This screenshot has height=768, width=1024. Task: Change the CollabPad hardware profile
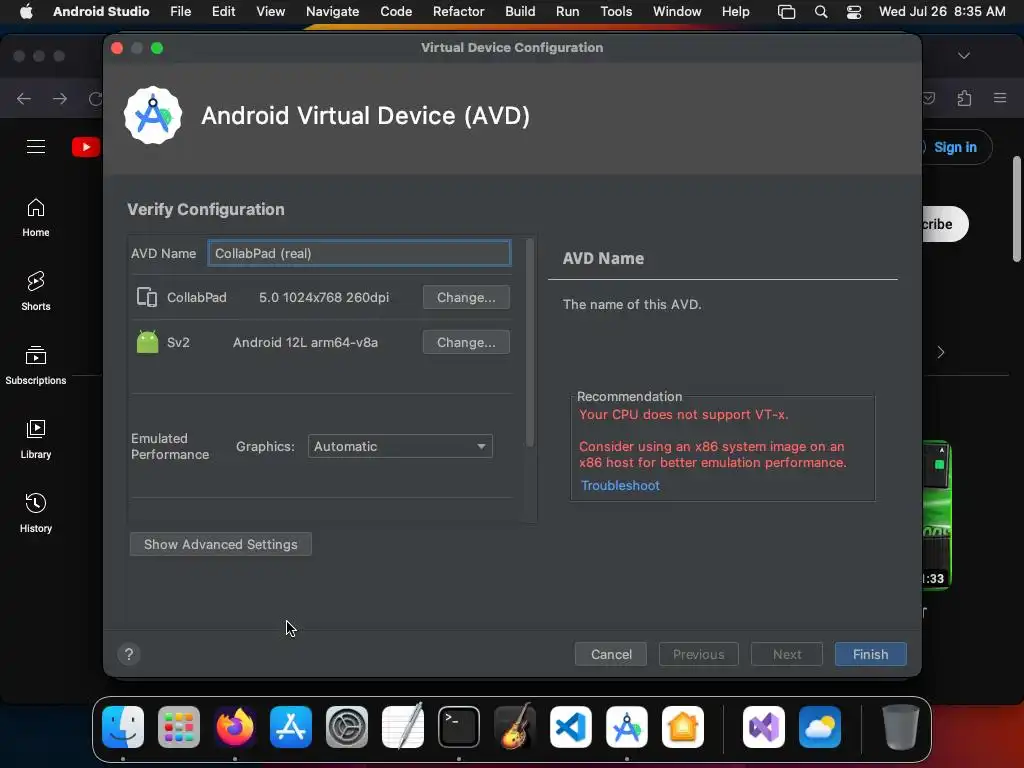(x=466, y=297)
